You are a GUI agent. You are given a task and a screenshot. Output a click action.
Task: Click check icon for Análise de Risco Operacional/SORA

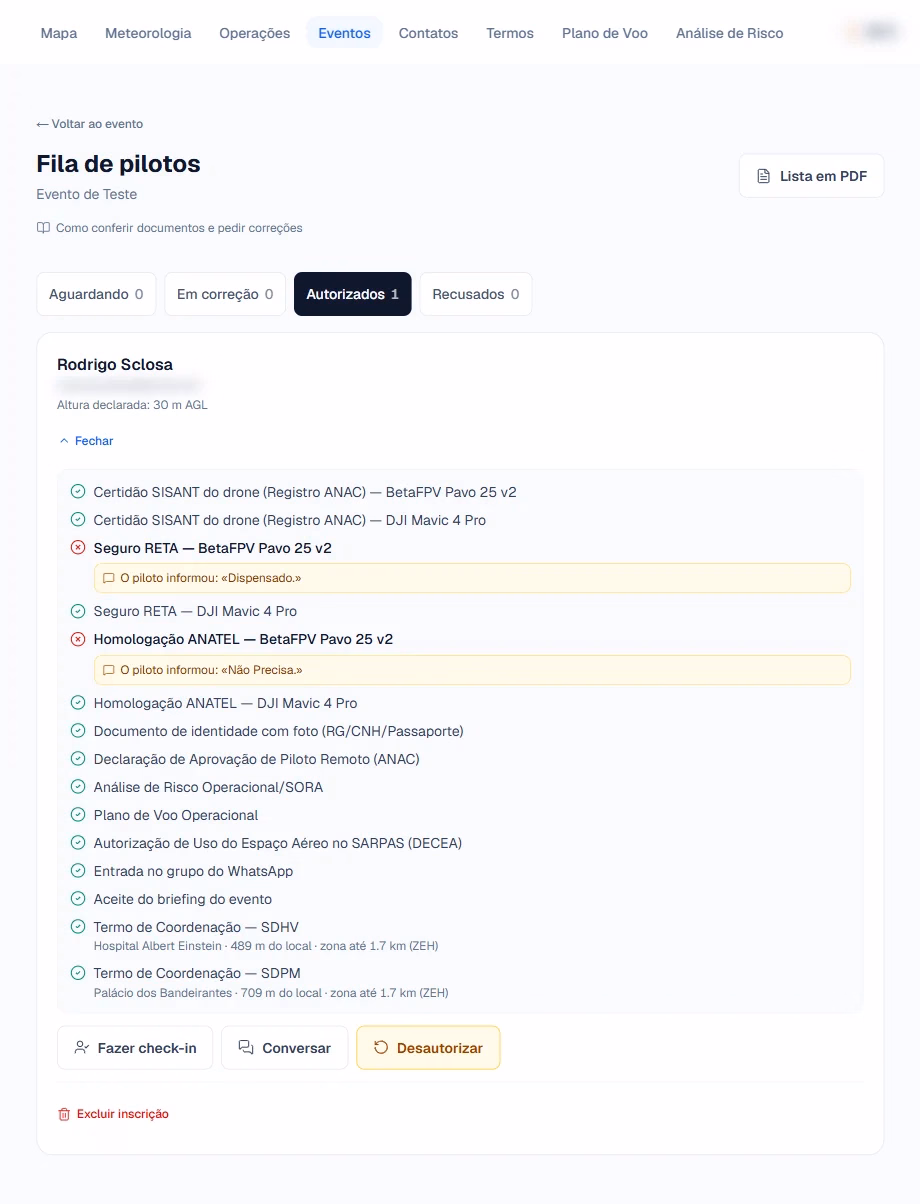tap(78, 787)
